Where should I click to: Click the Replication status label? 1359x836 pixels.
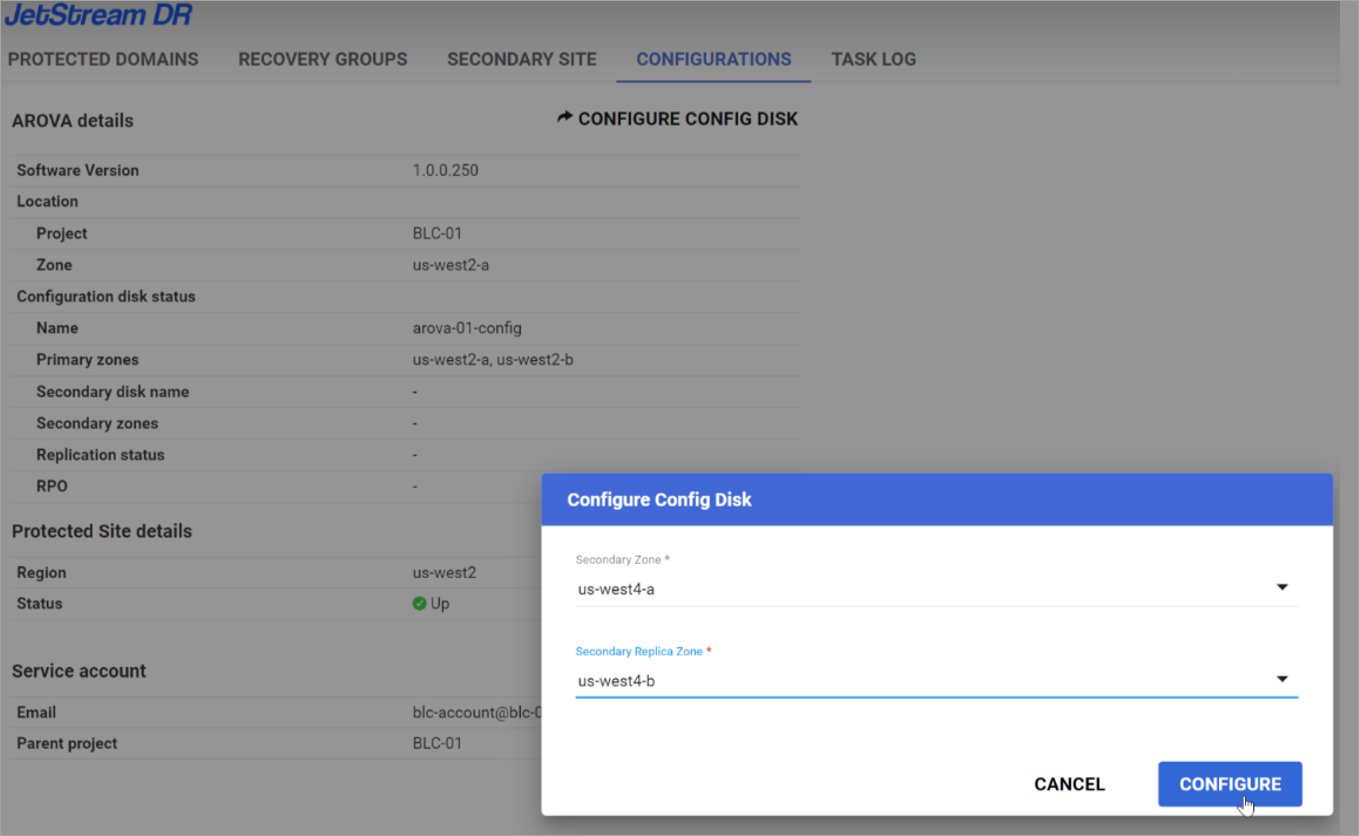pyautogui.click(x=101, y=455)
